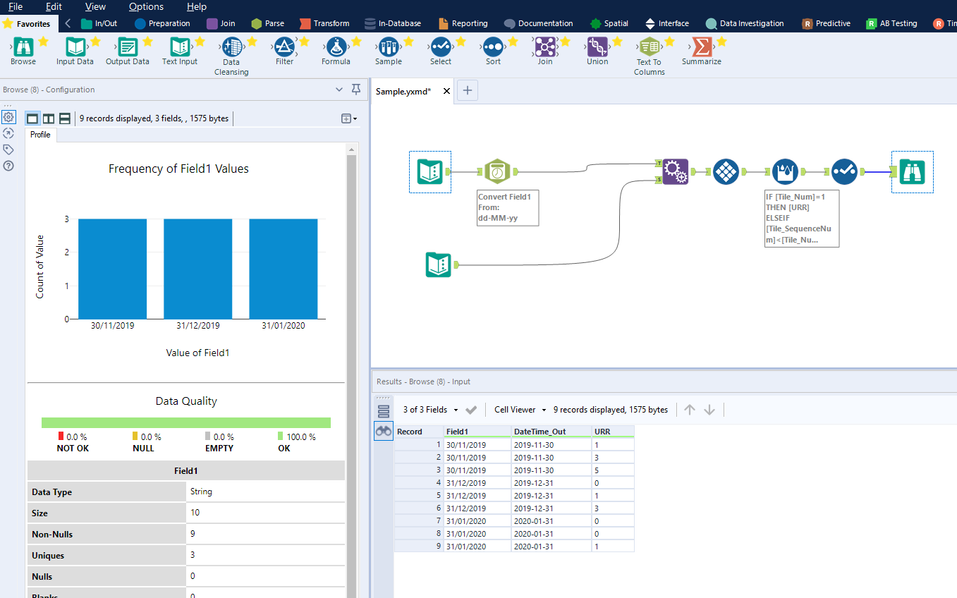Toggle the star next to Sort tool
The width and height of the screenshot is (957, 598).
click(514, 42)
